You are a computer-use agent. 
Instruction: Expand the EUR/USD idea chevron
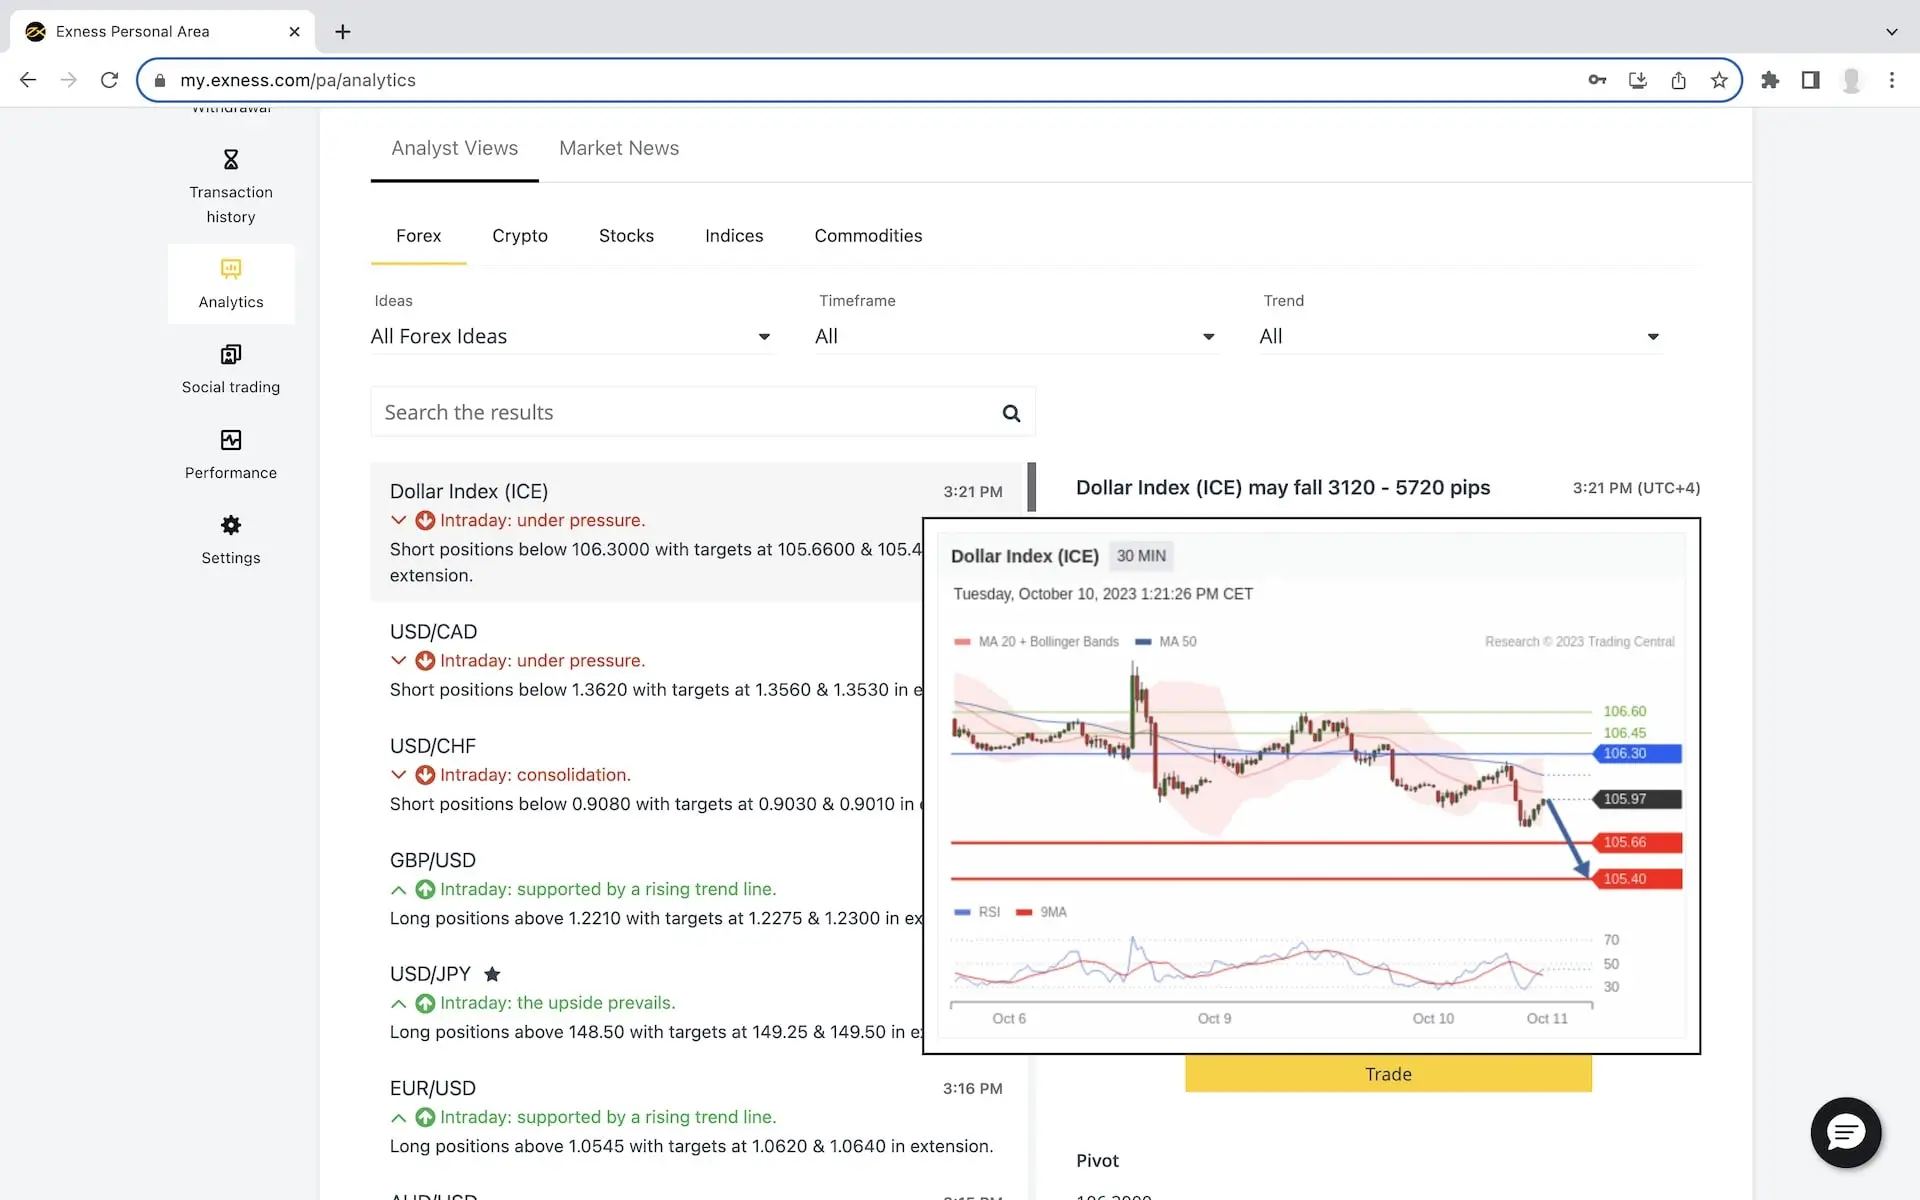pos(398,1117)
